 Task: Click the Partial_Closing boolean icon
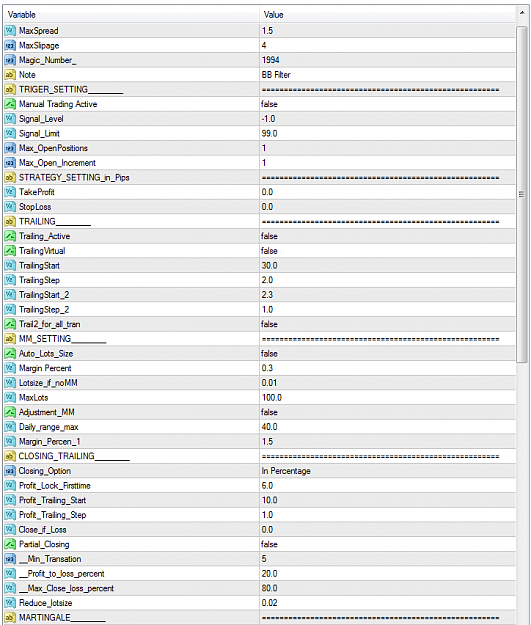[10, 544]
